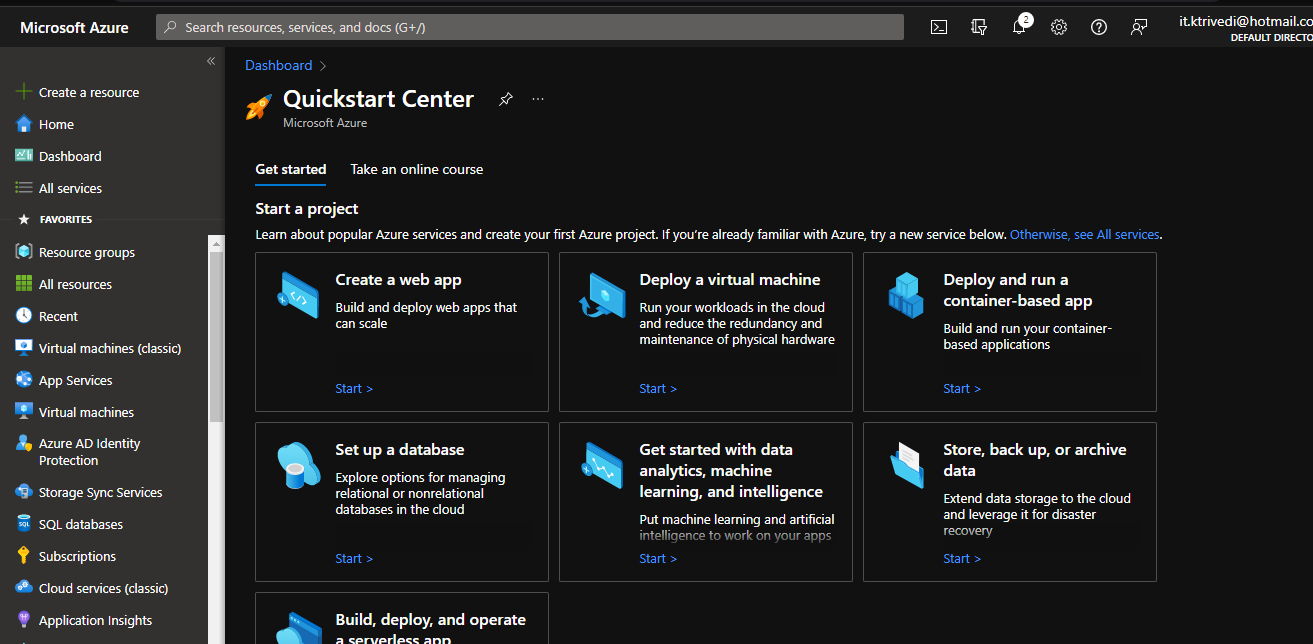
Task: Open the feedback icon in header
Action: tap(1139, 27)
